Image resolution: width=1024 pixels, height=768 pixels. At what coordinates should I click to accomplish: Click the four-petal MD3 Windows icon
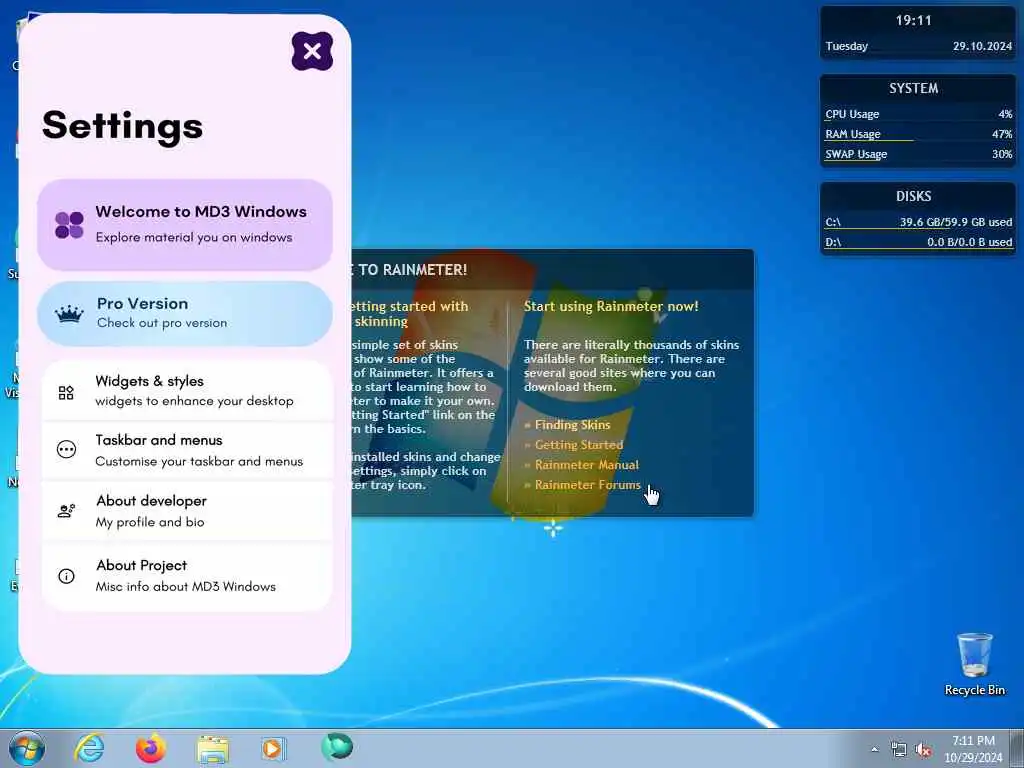[x=69, y=225]
